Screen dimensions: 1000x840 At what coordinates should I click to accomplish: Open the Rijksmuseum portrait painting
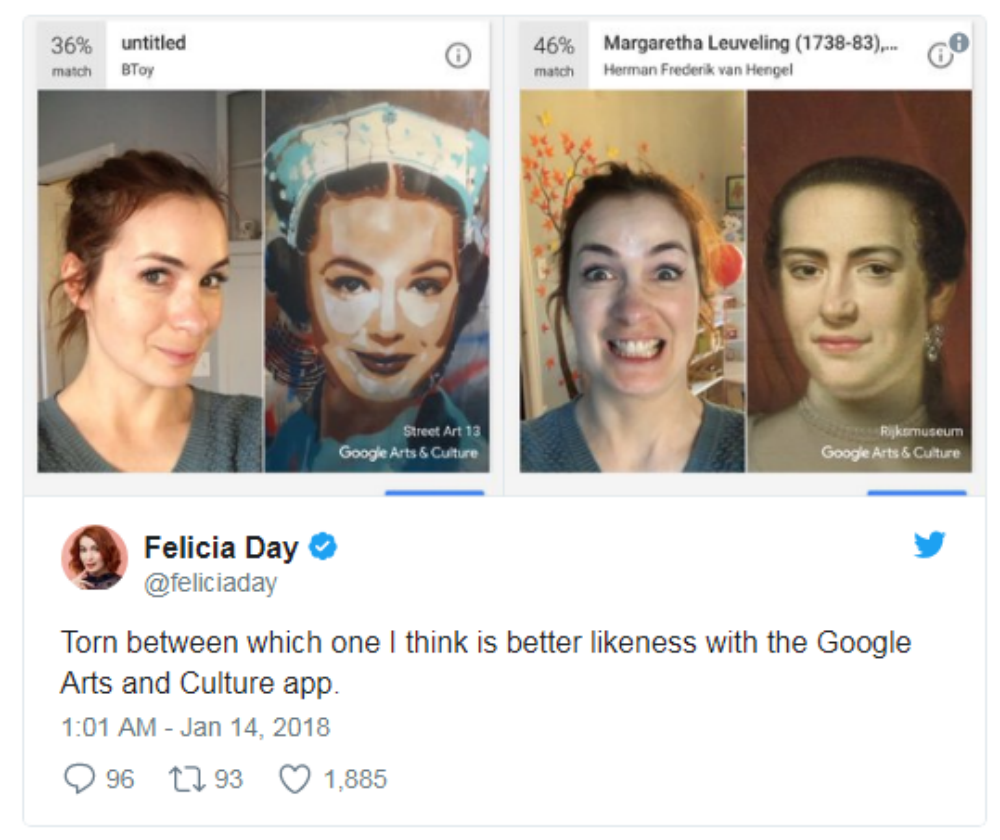[x=859, y=280]
